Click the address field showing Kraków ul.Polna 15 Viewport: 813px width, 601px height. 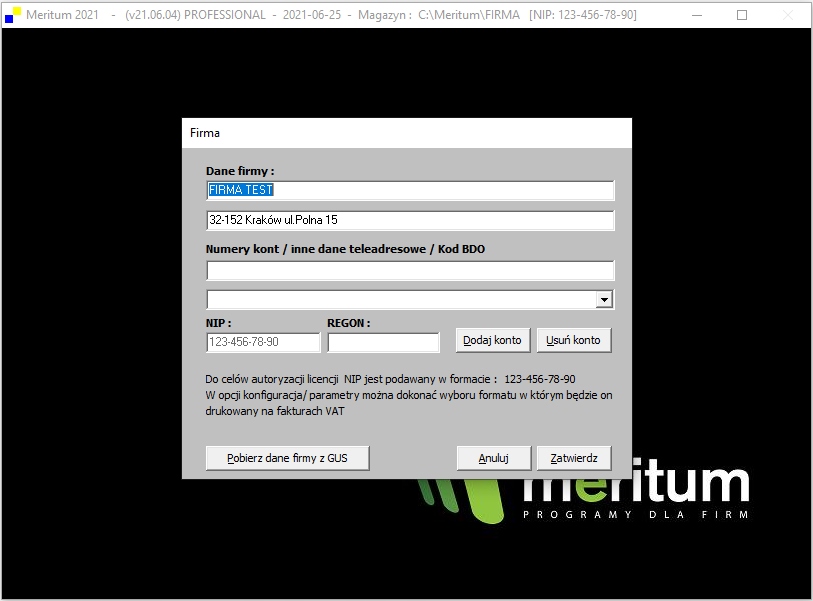[410, 220]
